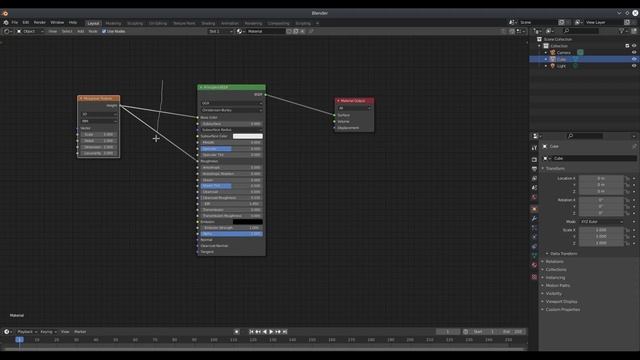Open the Particles properties tab

click(534, 228)
